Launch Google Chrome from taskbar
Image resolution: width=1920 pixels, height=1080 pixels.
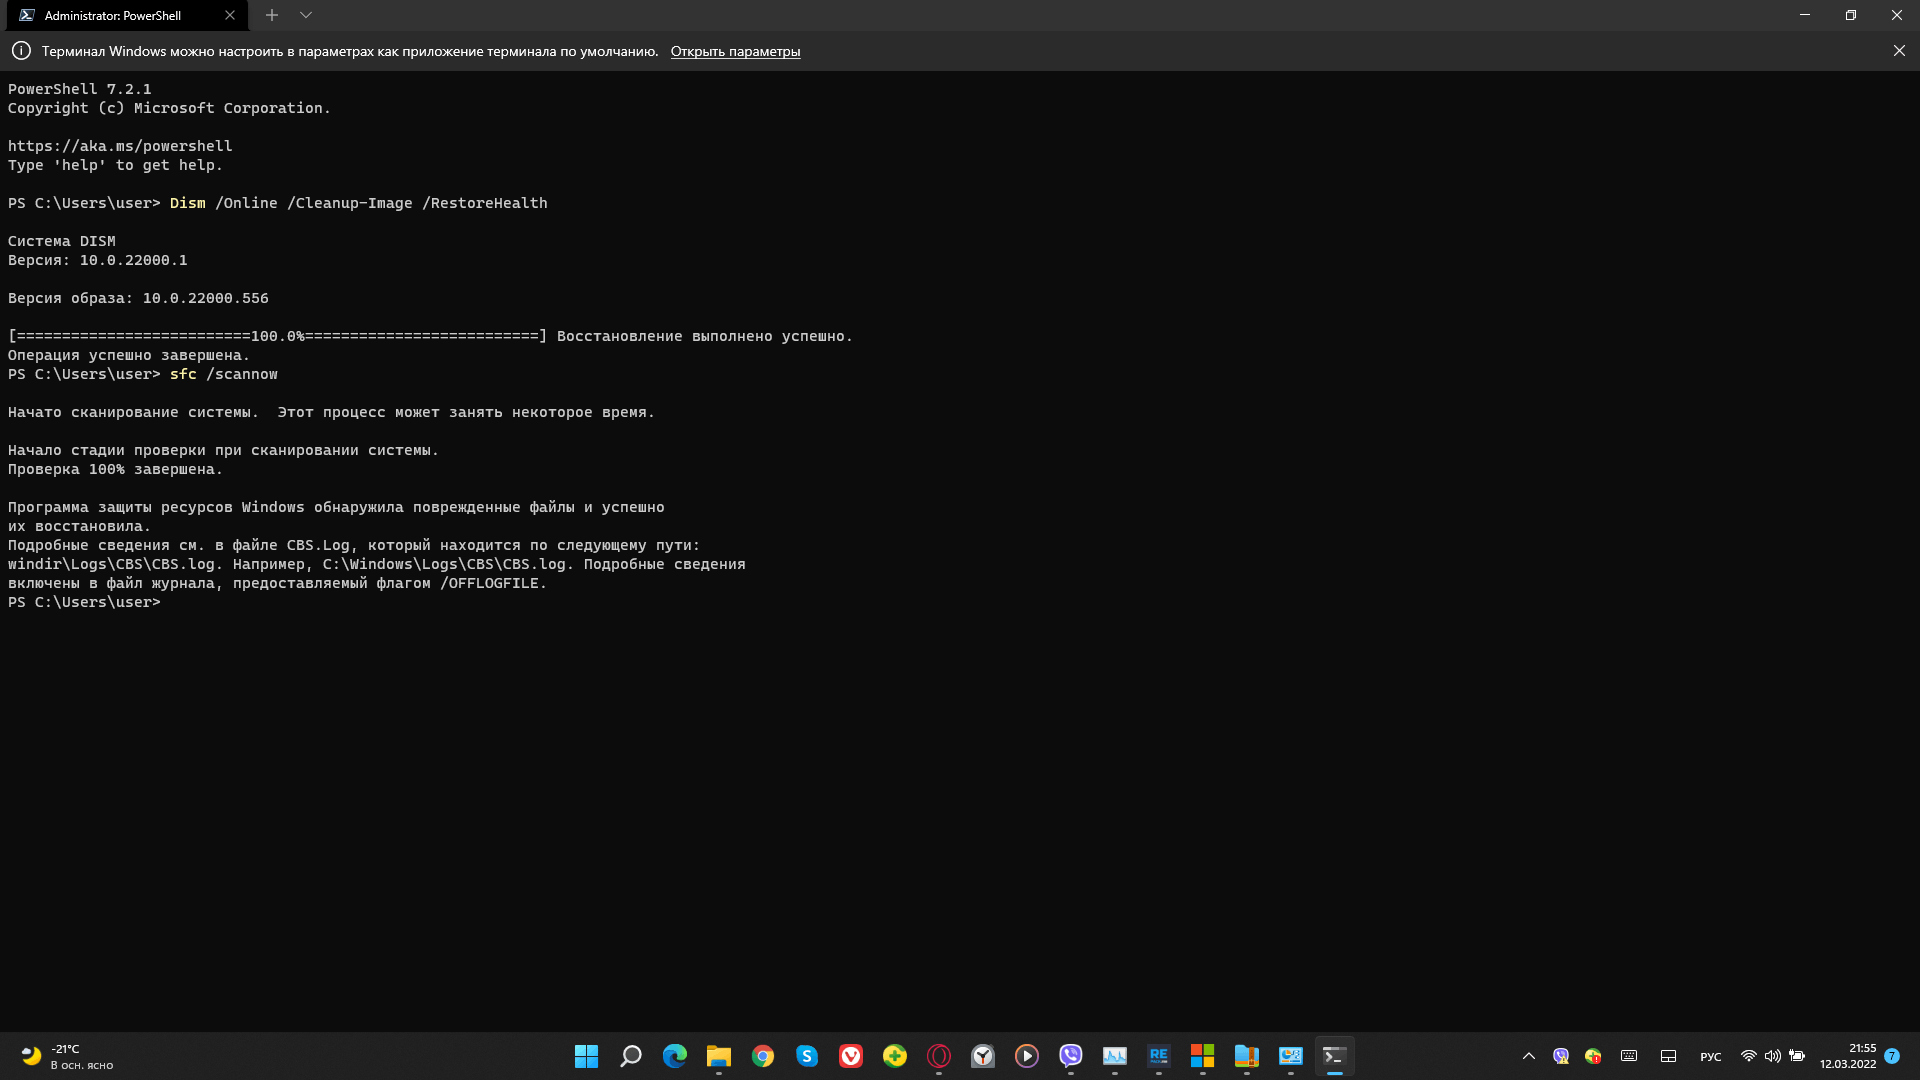[762, 1056]
